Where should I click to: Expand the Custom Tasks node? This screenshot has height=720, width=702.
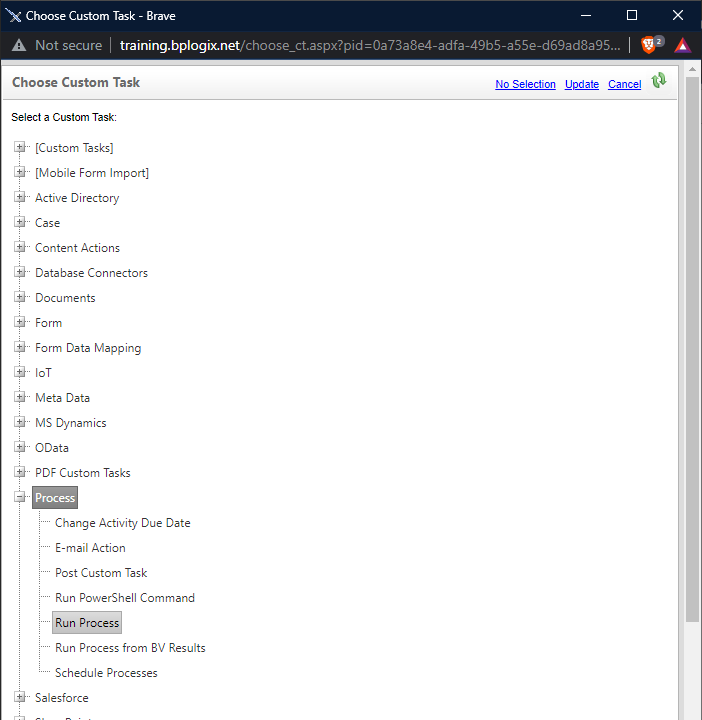(x=19, y=147)
